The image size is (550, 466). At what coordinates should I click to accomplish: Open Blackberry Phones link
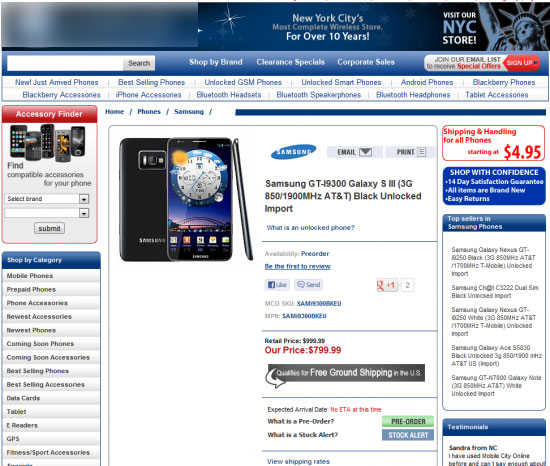(504, 82)
